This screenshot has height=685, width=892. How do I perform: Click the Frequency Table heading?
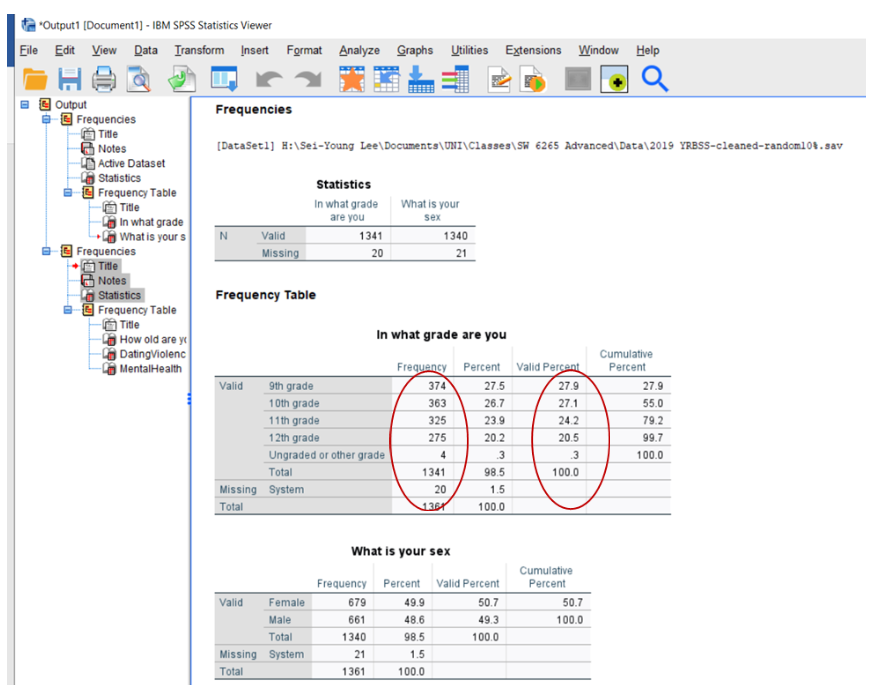click(266, 295)
